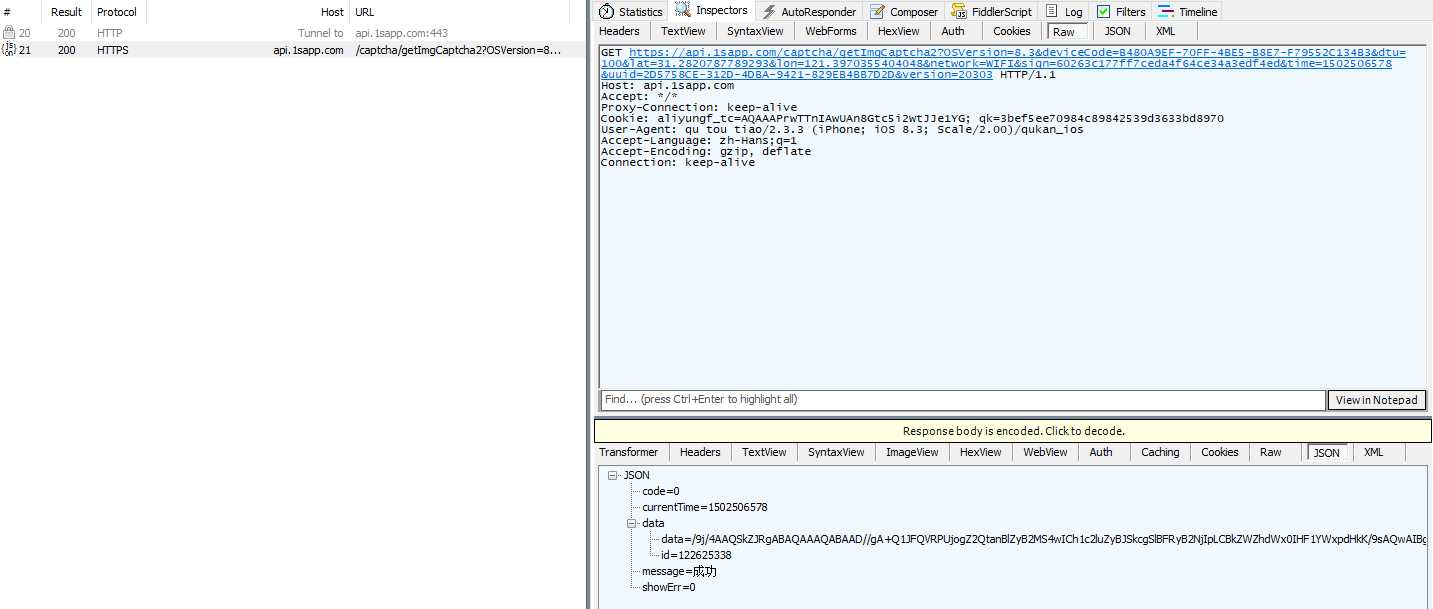Sort sessions by the Result column header

coord(66,12)
